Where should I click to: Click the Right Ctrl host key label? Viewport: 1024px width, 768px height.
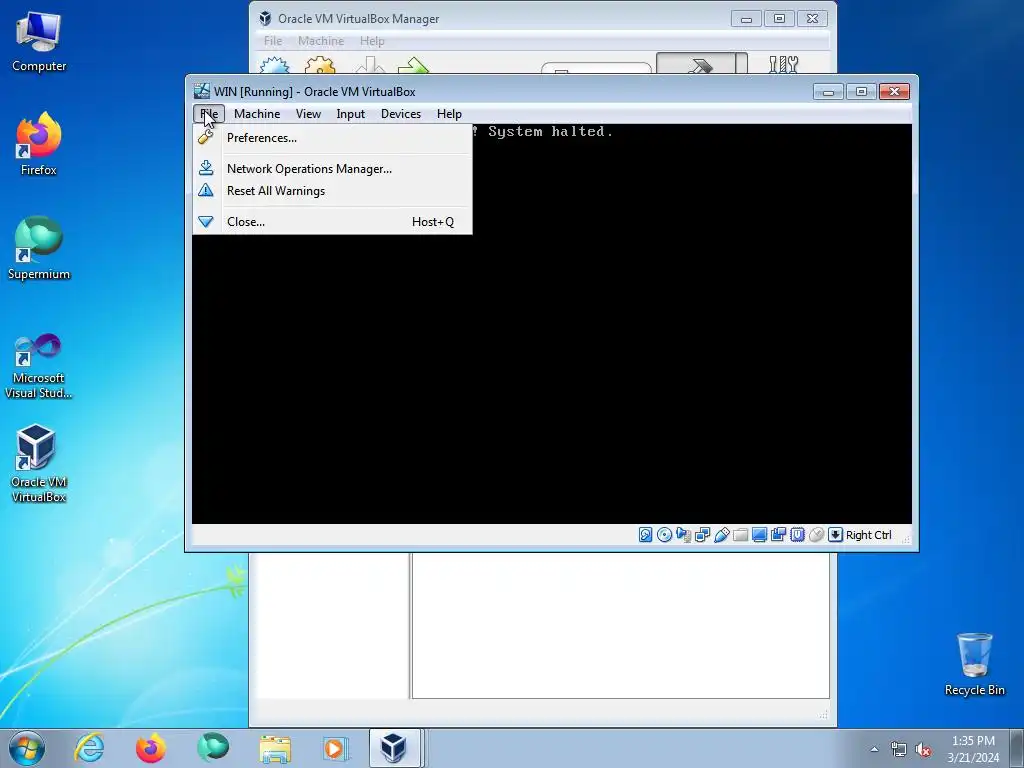869,535
